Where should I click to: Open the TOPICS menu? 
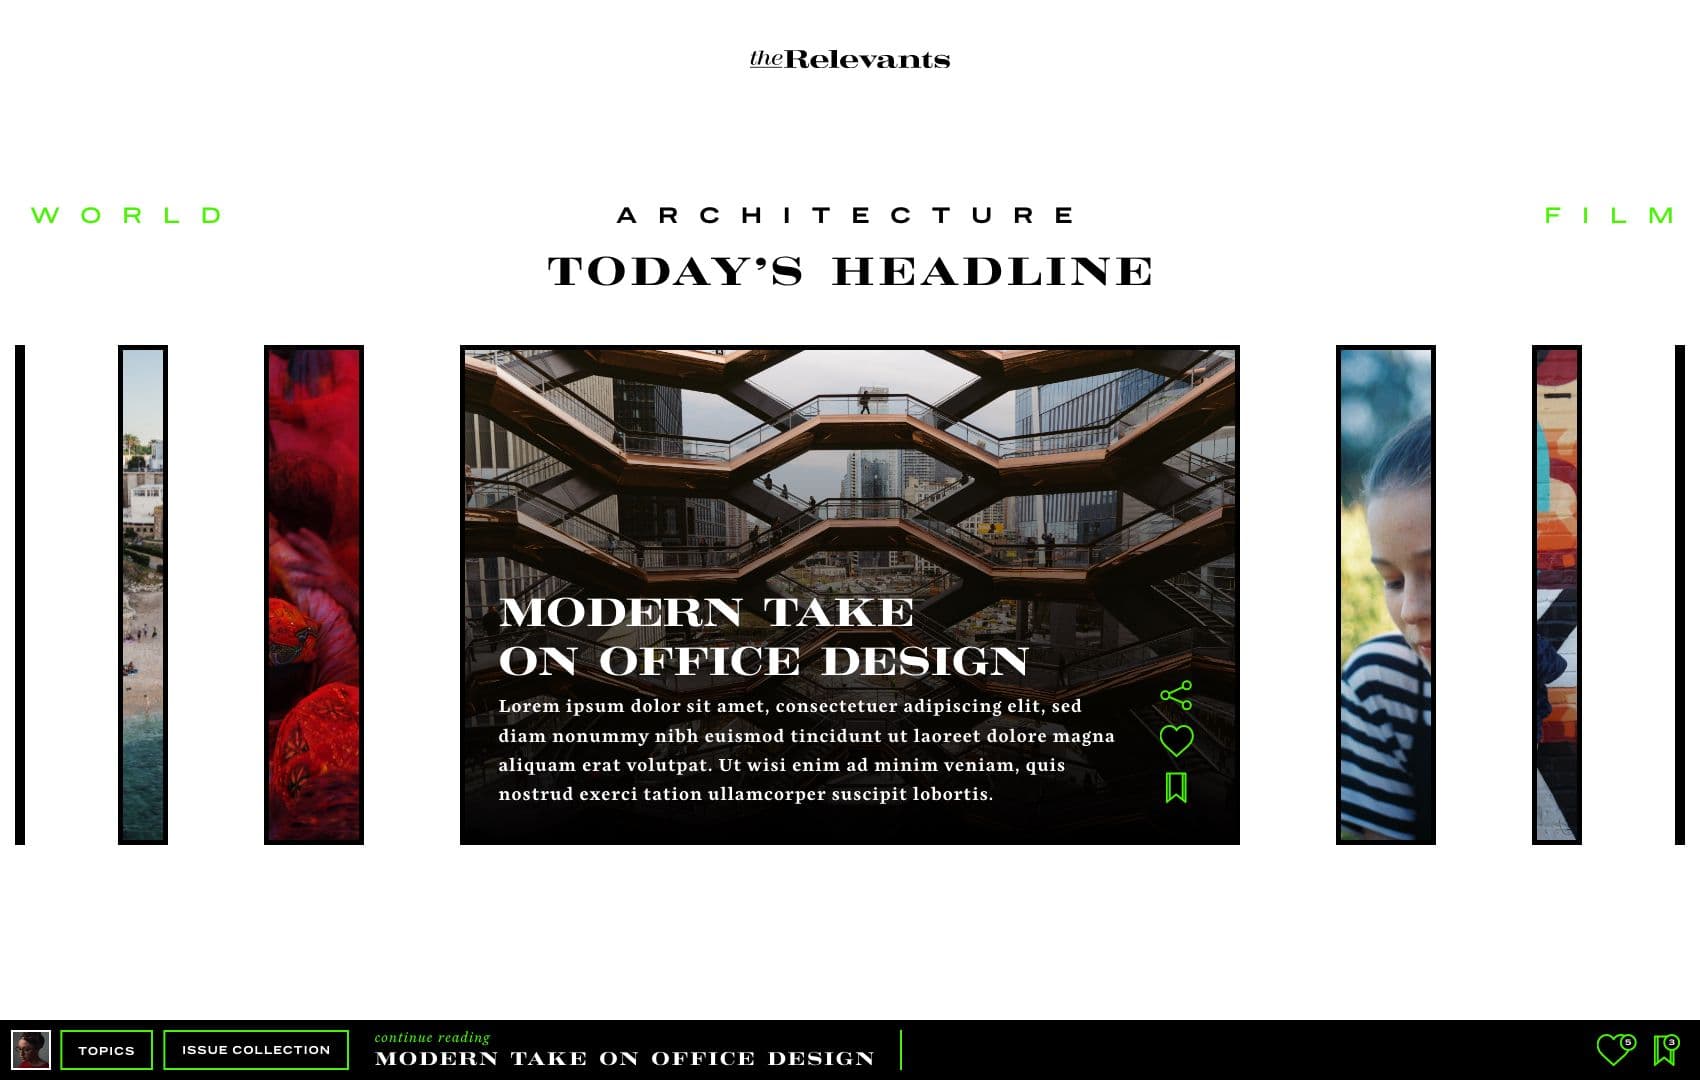click(105, 1049)
